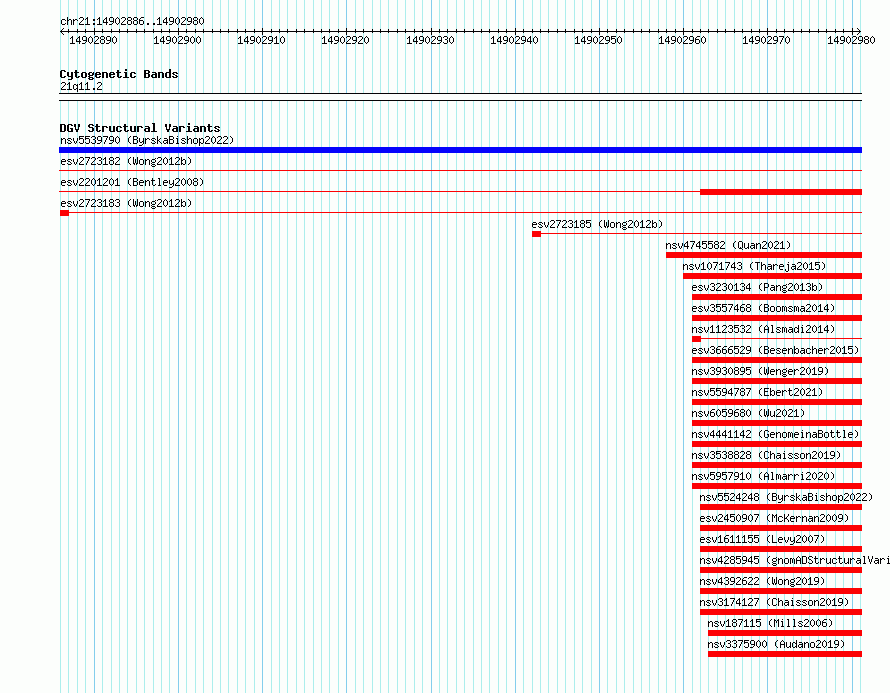Open nsv4392622 (Wong2019) variant label
This screenshot has height=693, width=890.
pos(762,581)
